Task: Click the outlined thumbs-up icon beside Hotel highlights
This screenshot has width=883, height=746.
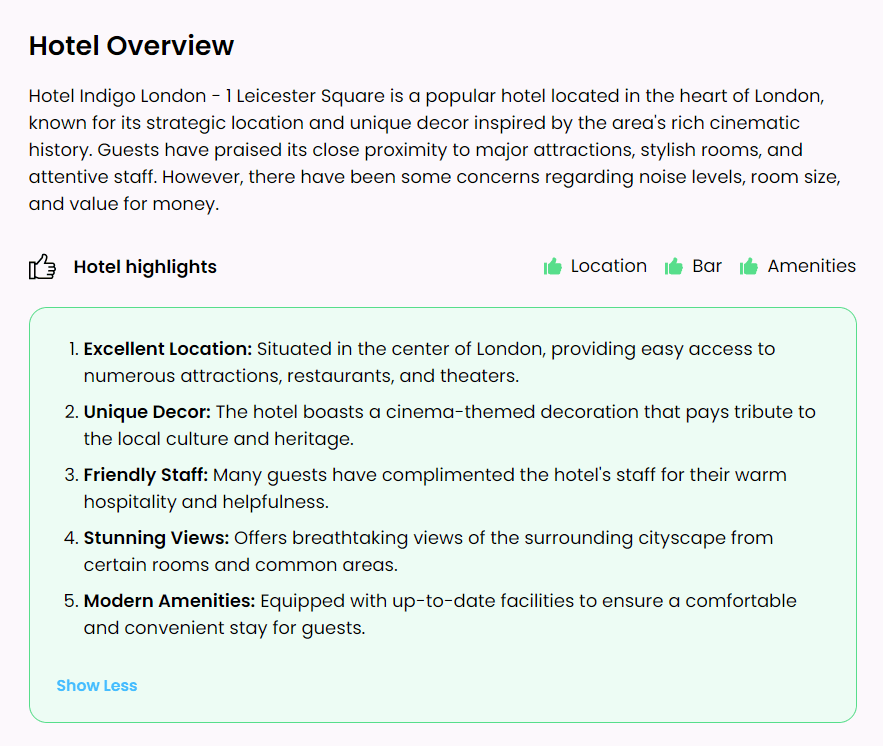Action: (x=42, y=267)
